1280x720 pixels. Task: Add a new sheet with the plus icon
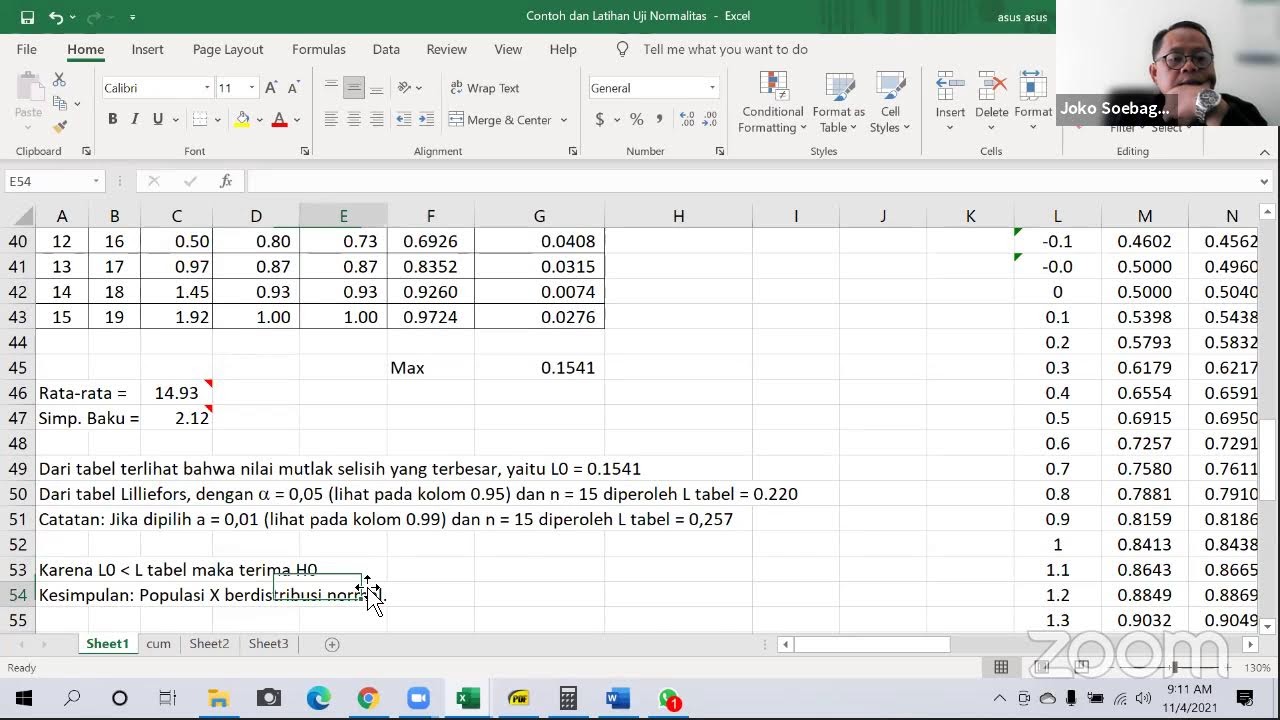pos(332,644)
